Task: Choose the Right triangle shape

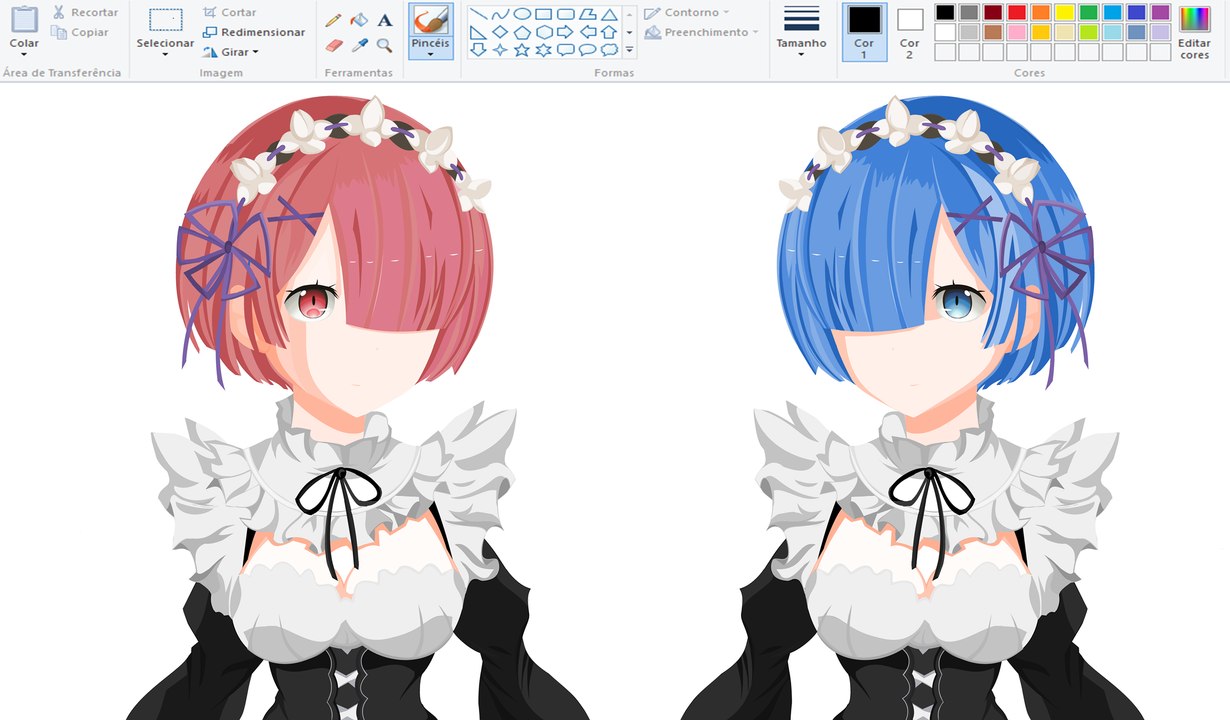Action: pyautogui.click(x=478, y=32)
